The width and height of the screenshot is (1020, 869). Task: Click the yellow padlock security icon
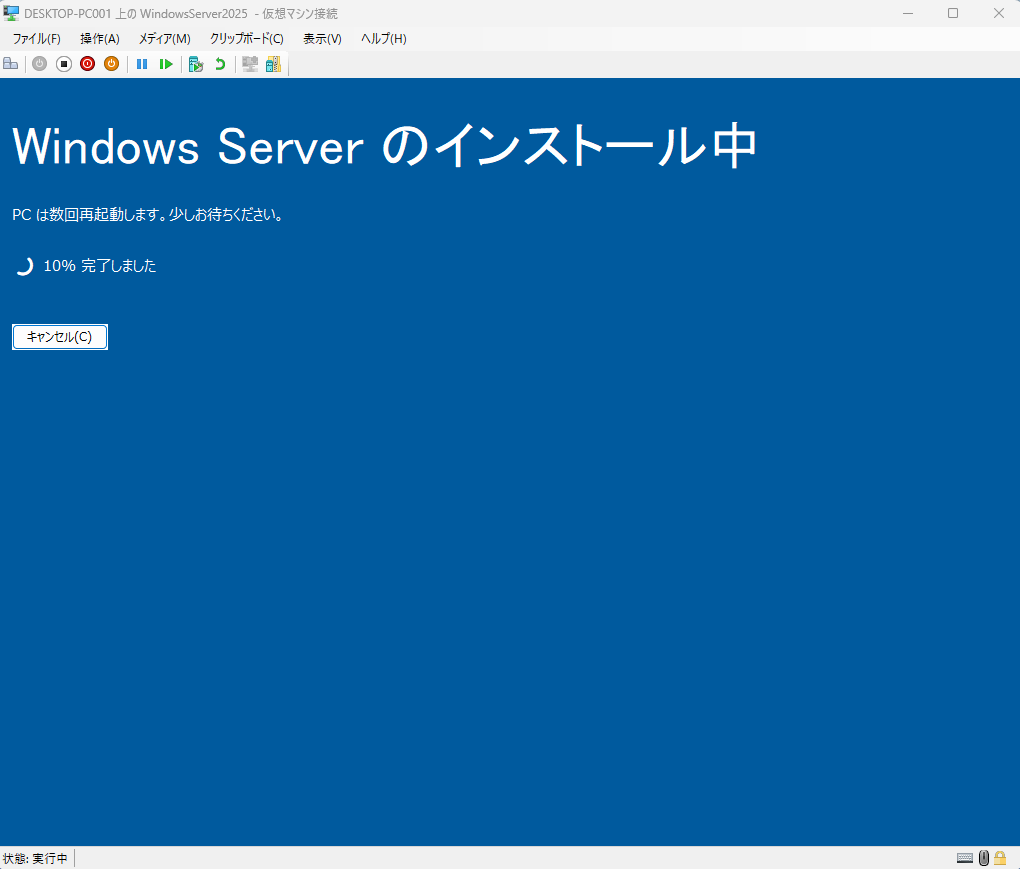point(1000,858)
